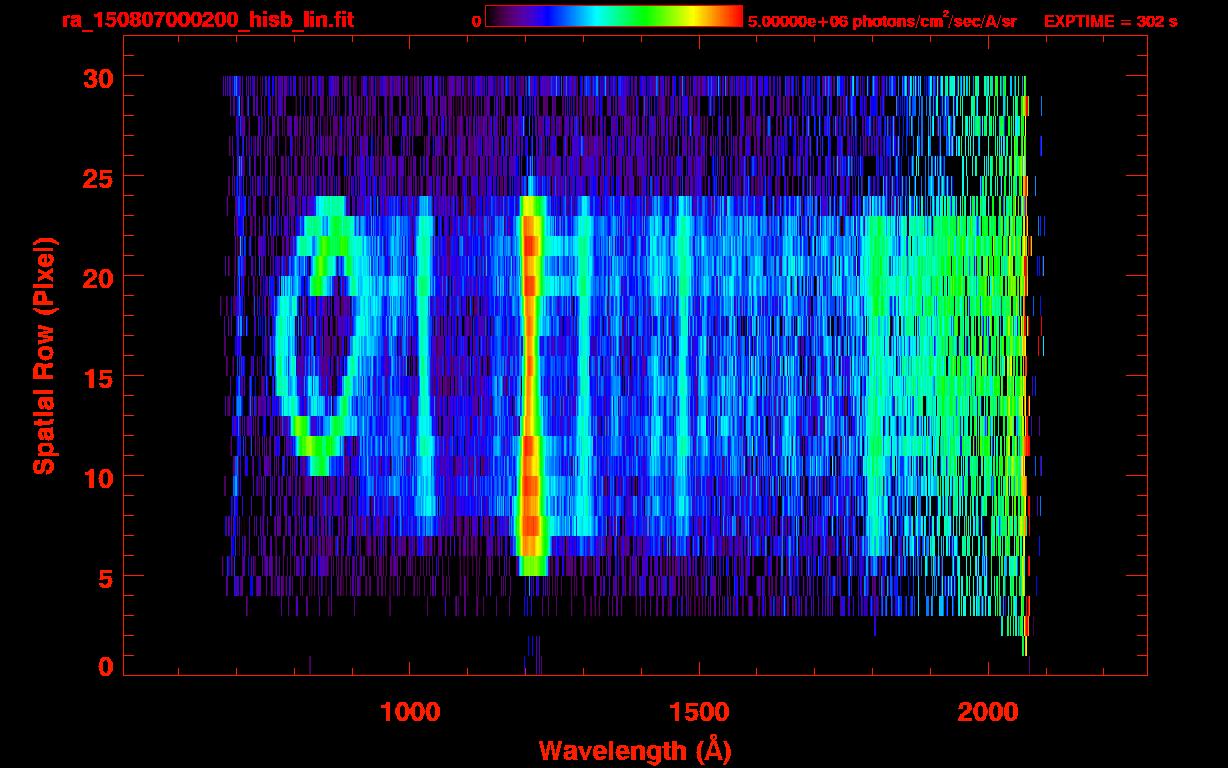Viewport: 1228px width, 768px height.
Task: Click the colorbar minimum value 0
Action: 476,22
